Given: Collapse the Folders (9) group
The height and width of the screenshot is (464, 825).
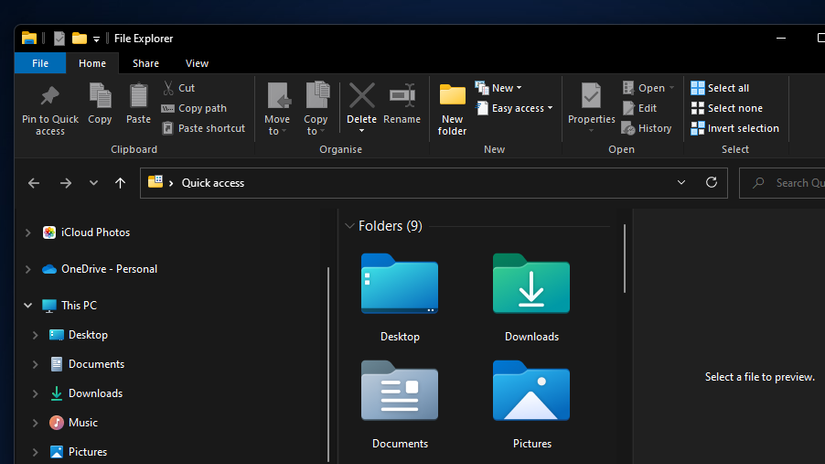Looking at the screenshot, I should 349,226.
